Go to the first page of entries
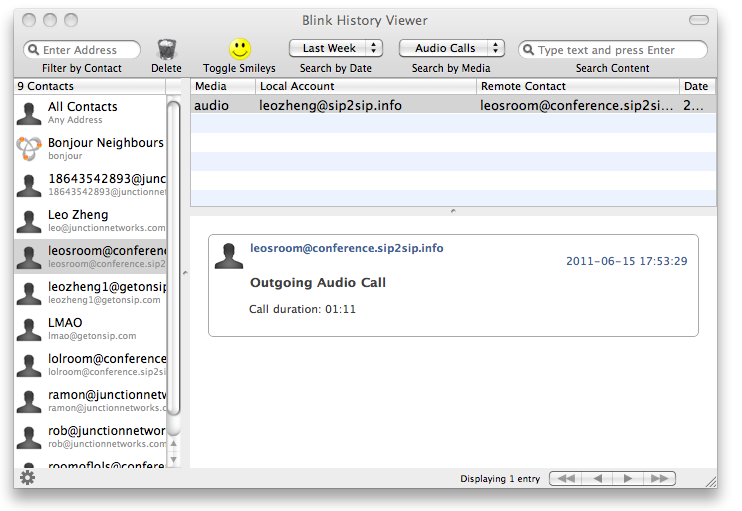 [x=566, y=479]
